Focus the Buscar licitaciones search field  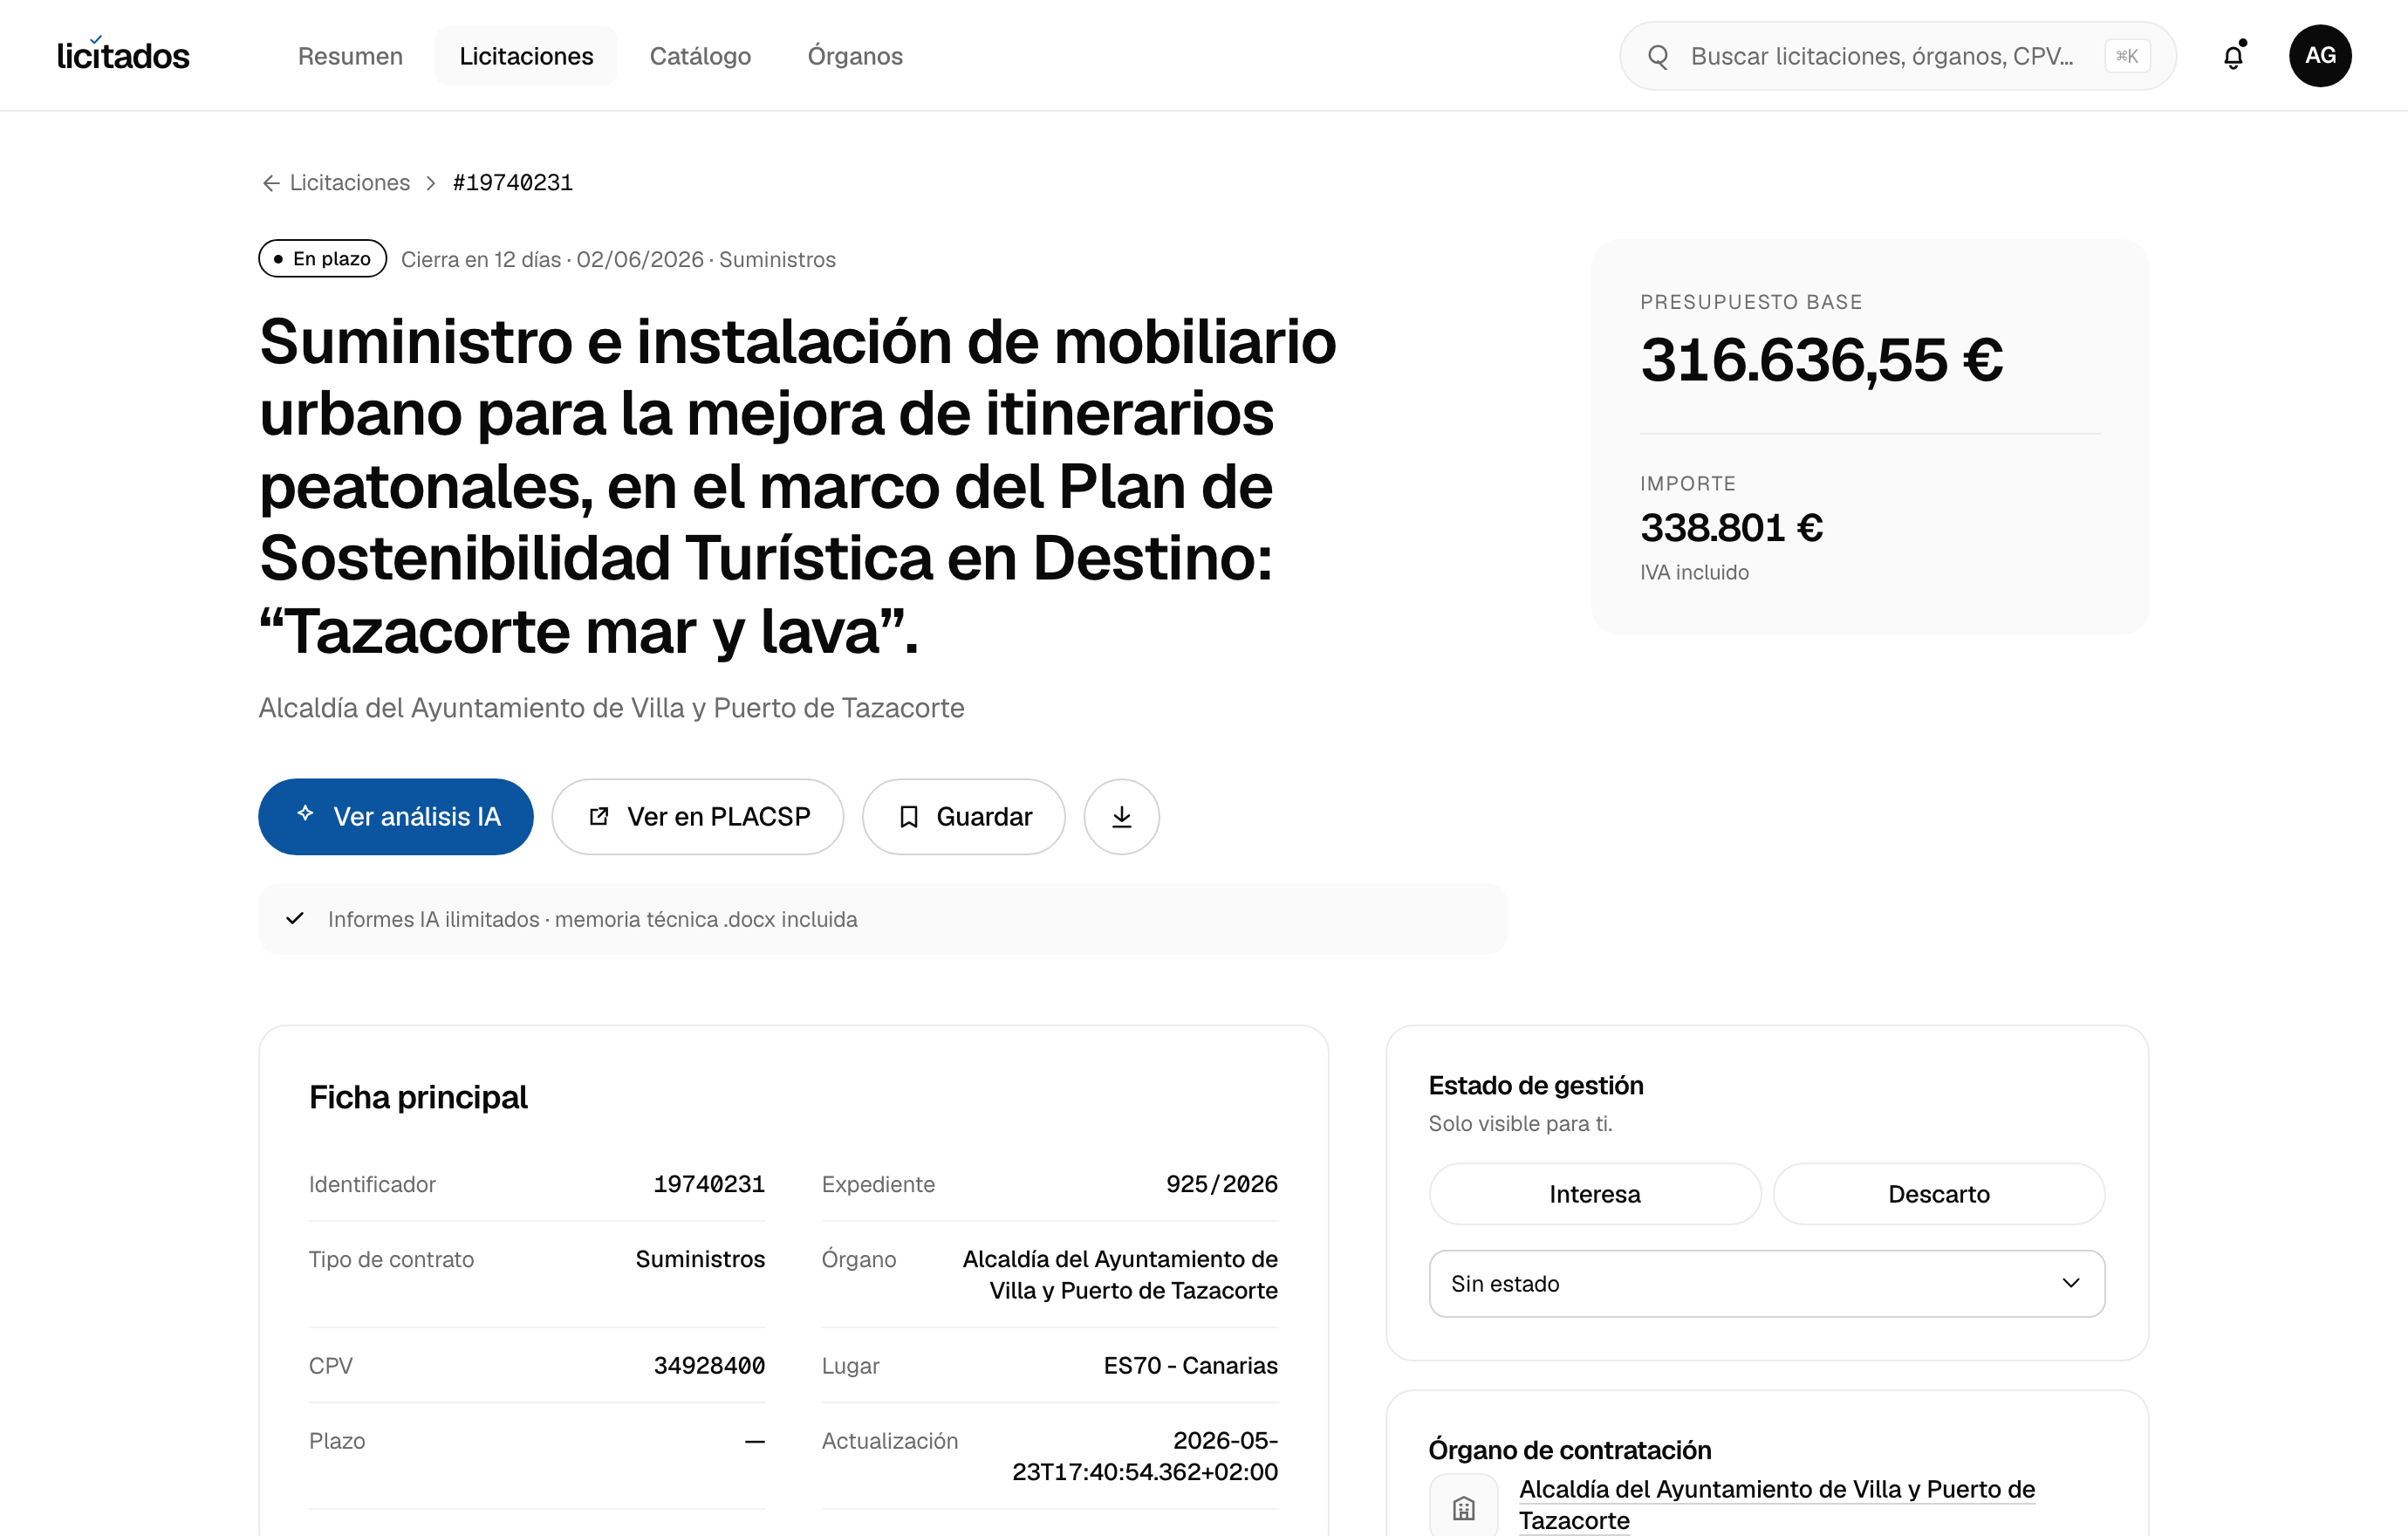[1897, 56]
